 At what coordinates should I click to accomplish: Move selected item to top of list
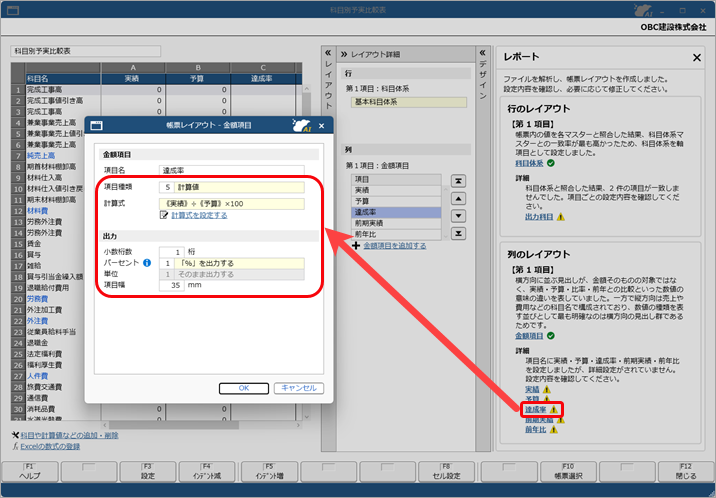(458, 181)
